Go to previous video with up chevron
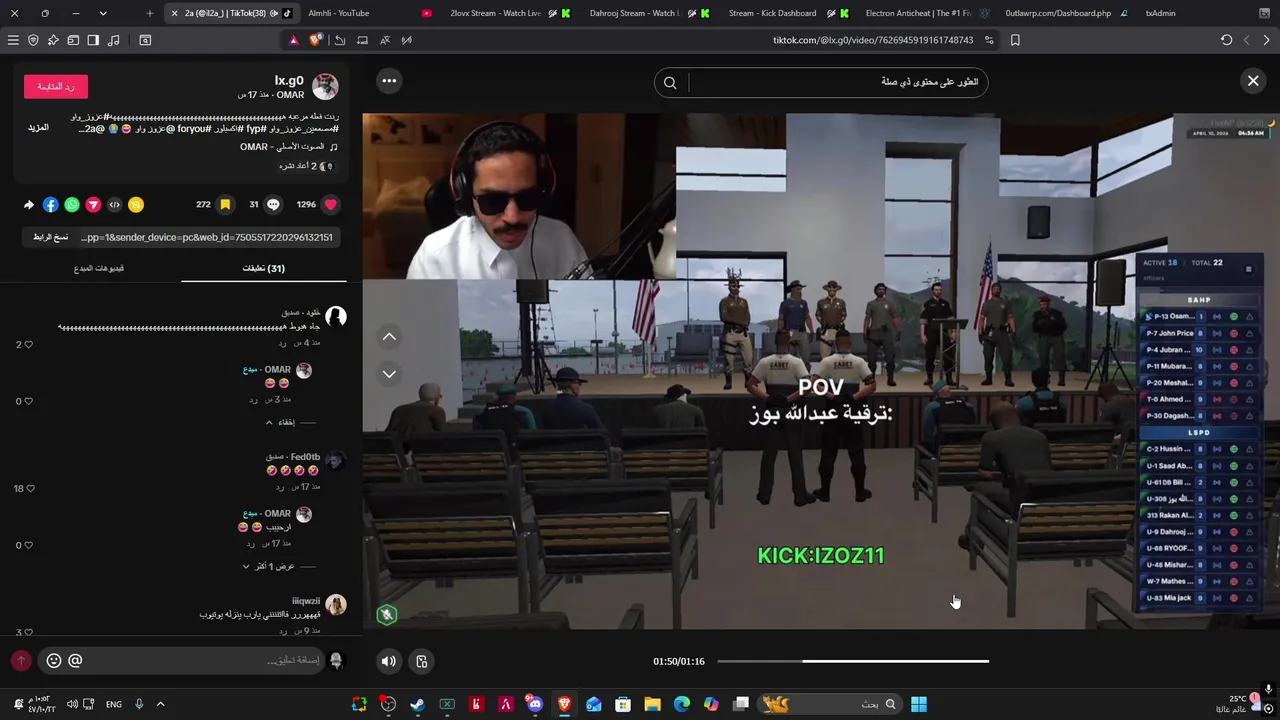Screen dimensions: 1280x720 389,337
